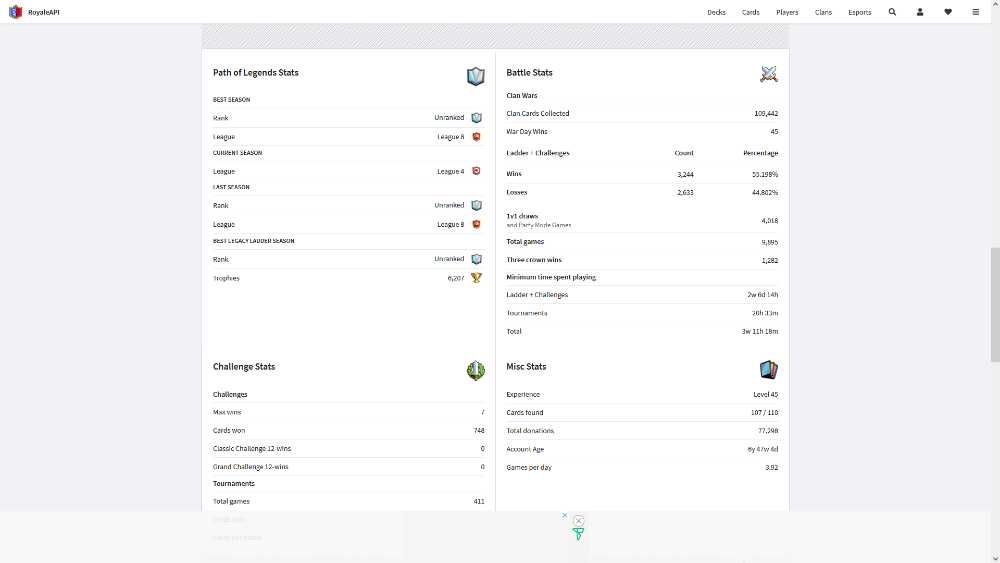Select the Misc Stats heading
The image size is (1000, 563).
click(526, 367)
